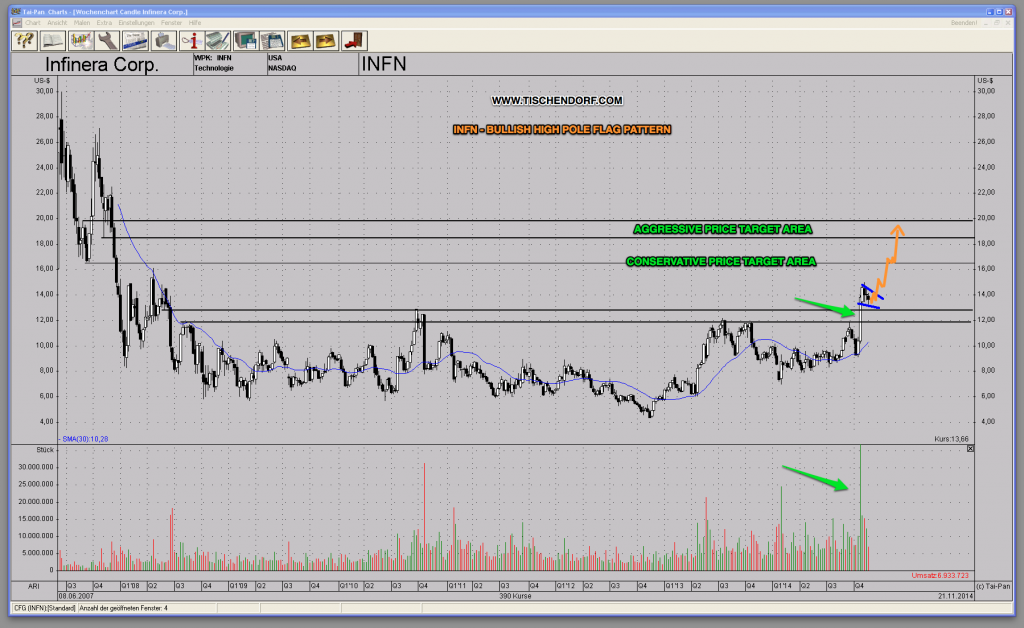Select the red exit door icon

point(352,40)
